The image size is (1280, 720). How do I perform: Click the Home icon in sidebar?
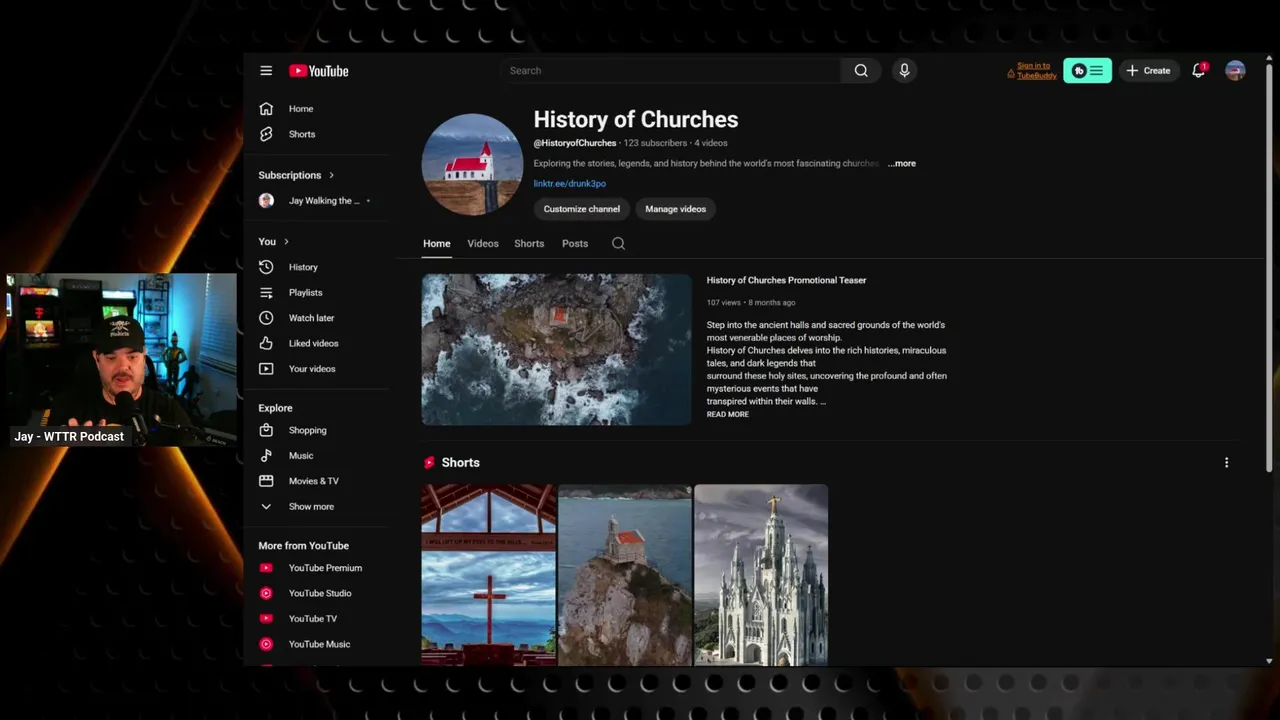click(266, 109)
